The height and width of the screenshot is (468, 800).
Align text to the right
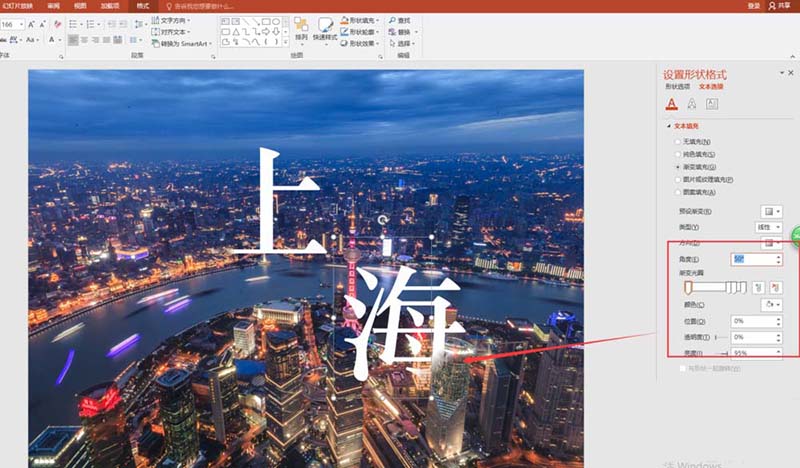point(95,39)
